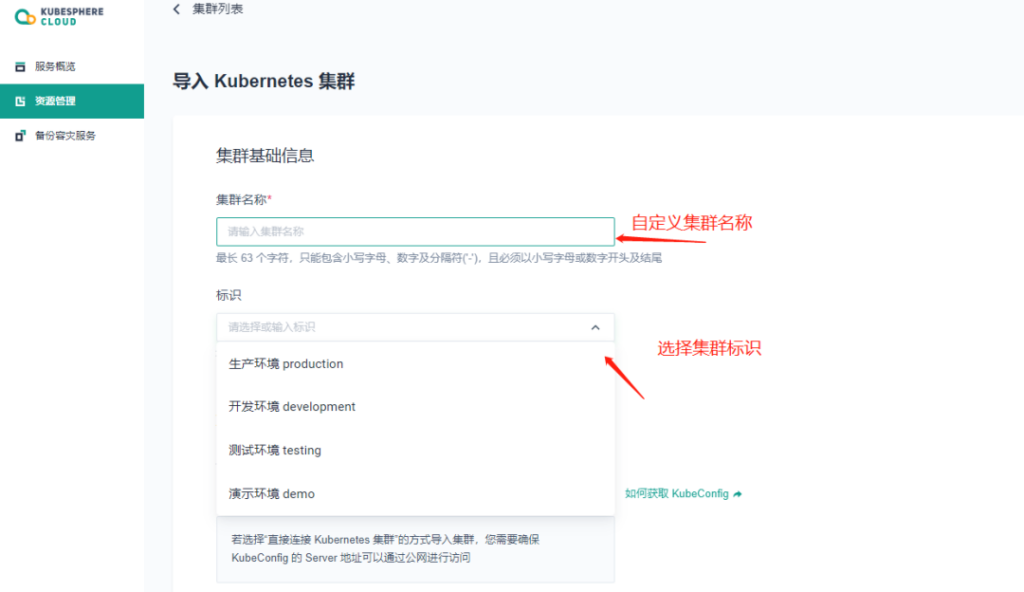The width and height of the screenshot is (1024, 592).
Task: Click the 最长 63 个字符 hint text
Action: click(x=439, y=258)
